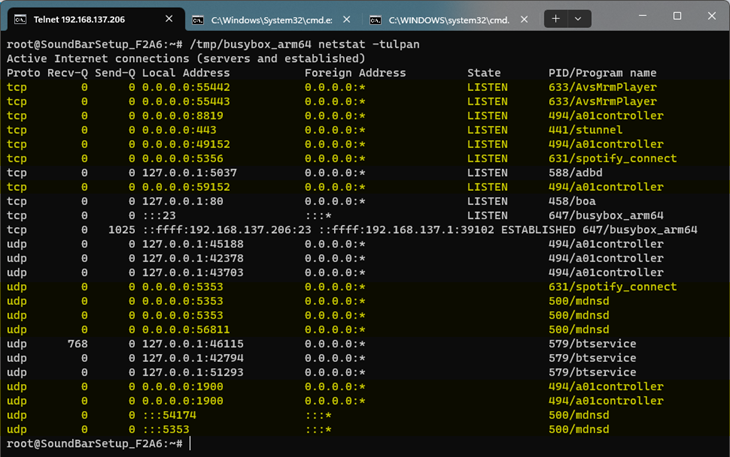Click local address 0.0.0.0:56811
The width and height of the screenshot is (730, 457).
[x=186, y=330]
